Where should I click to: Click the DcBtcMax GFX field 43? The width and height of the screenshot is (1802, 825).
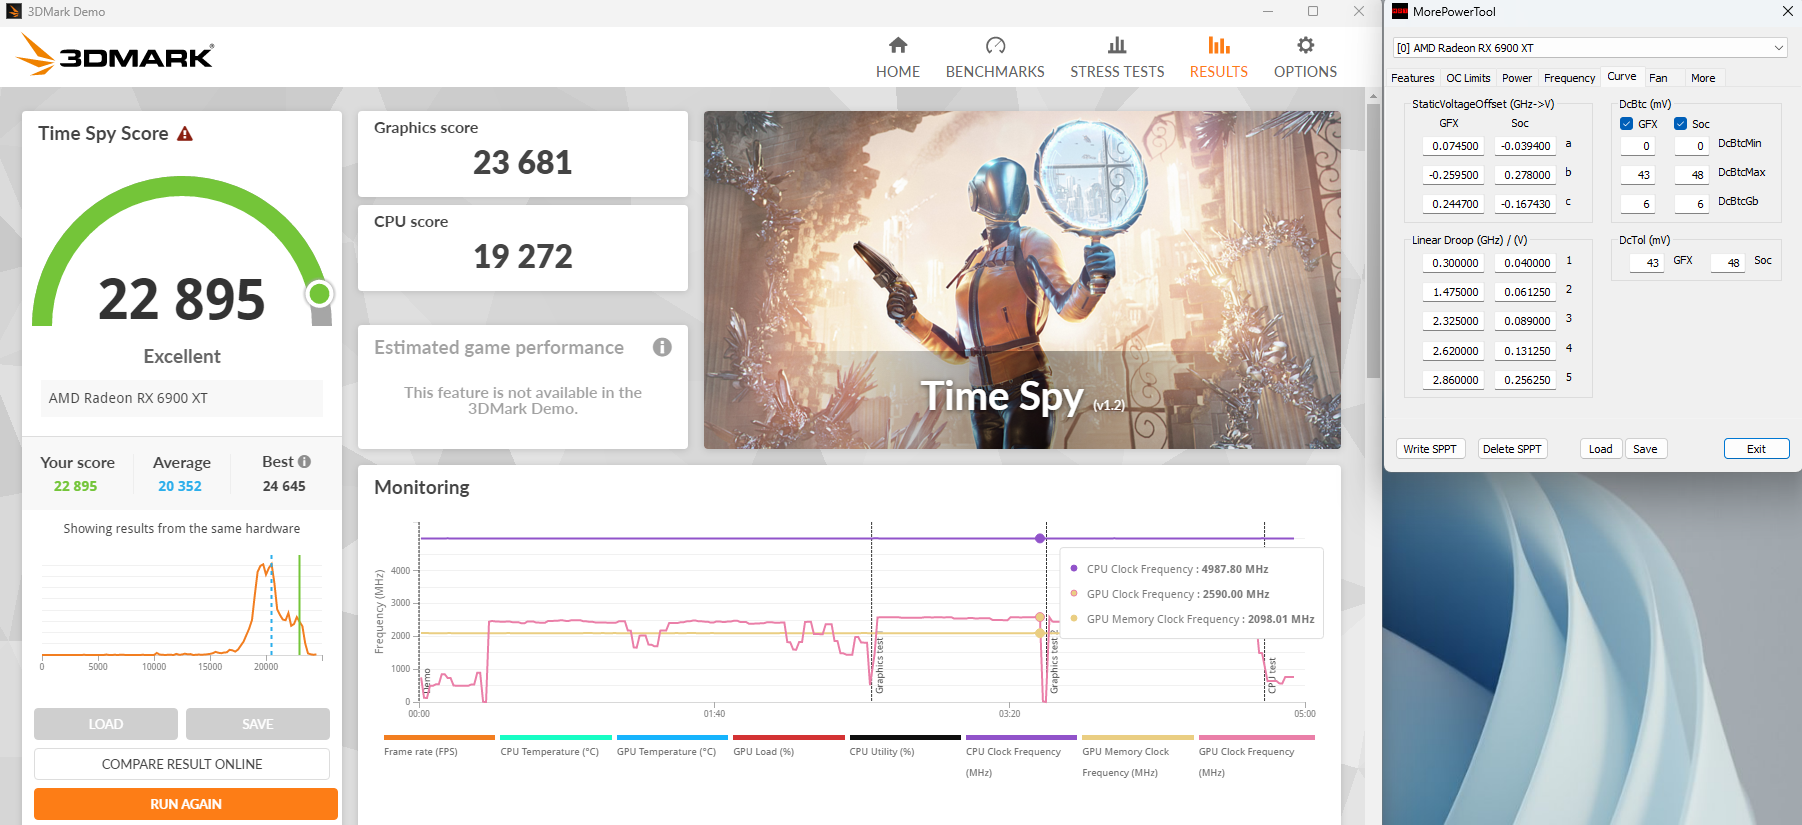click(1638, 175)
